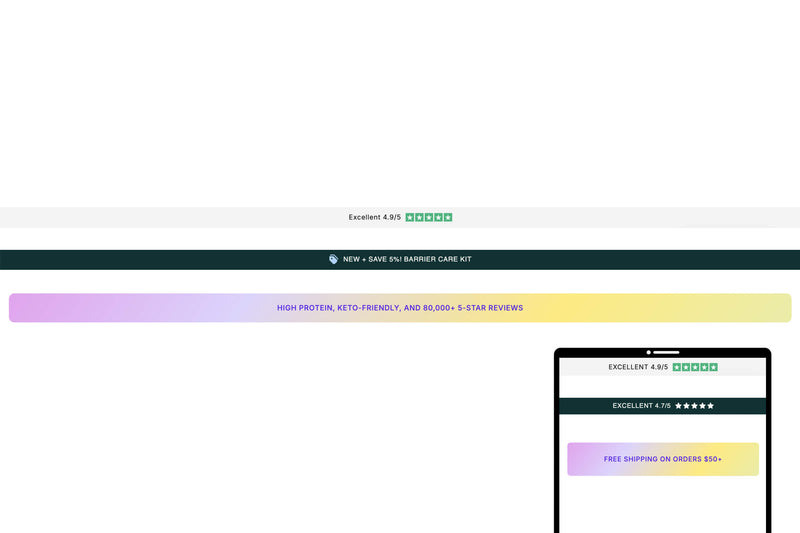
Task: Click the first green star in top bar
Action: point(410,217)
